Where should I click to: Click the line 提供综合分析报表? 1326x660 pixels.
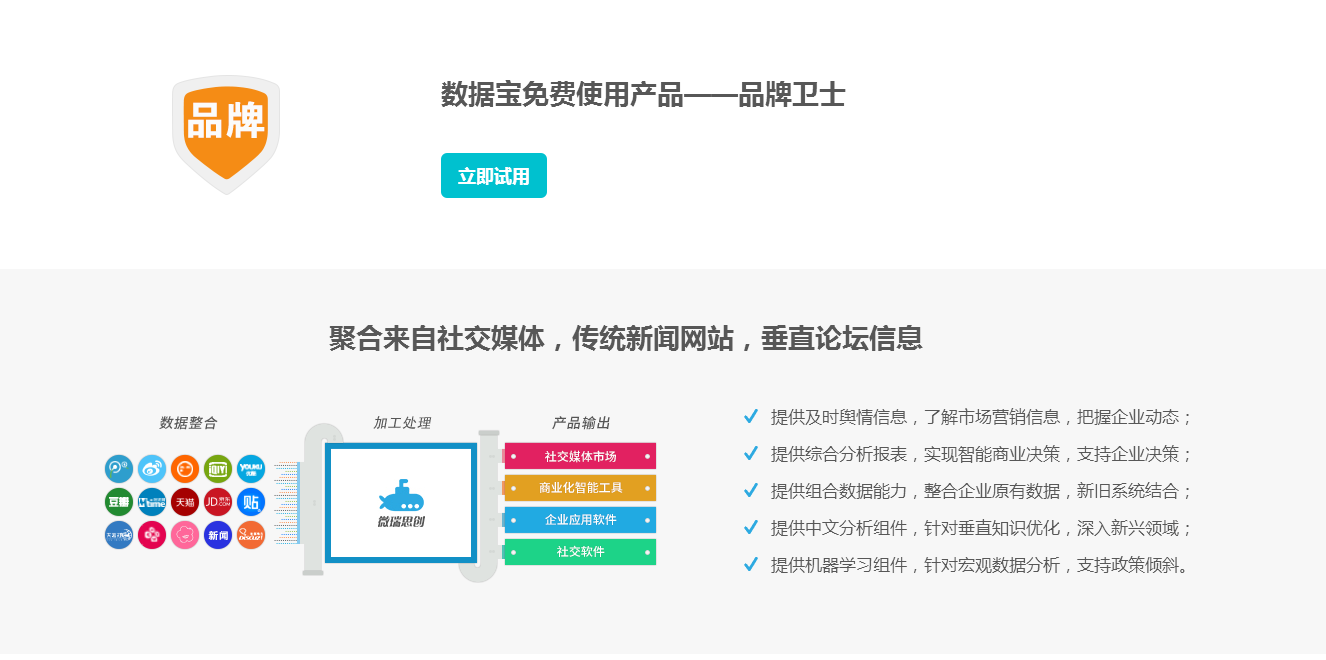click(982, 454)
